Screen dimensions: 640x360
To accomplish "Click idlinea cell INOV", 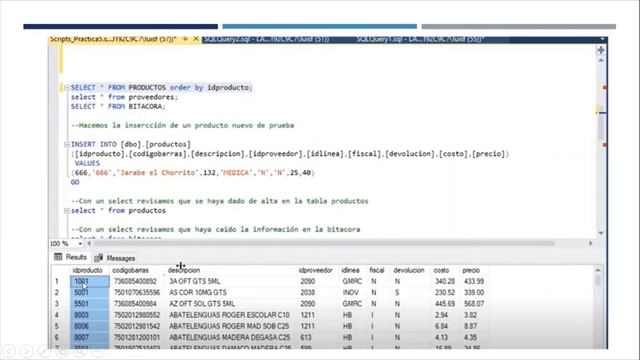I will coord(351,293).
